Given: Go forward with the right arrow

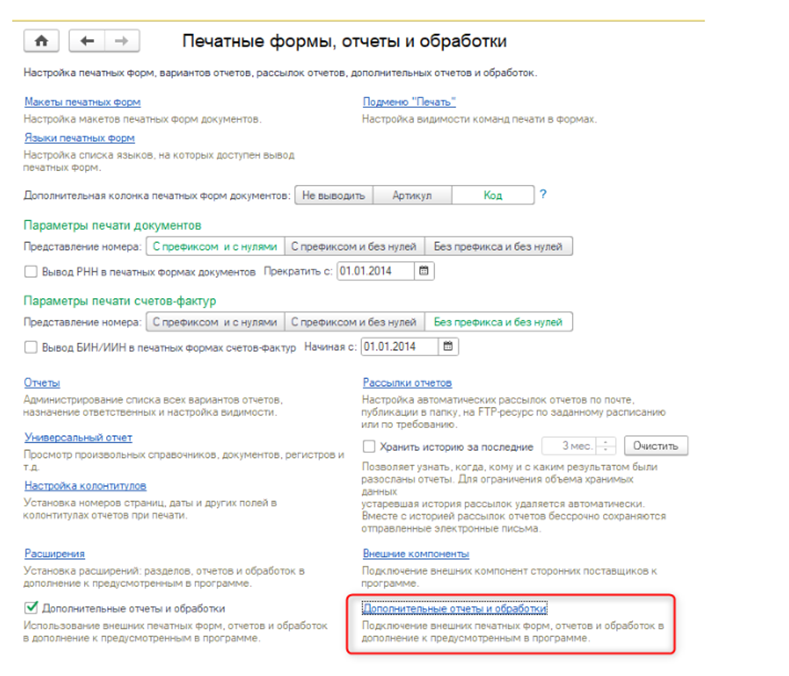Looking at the screenshot, I should pos(121,41).
